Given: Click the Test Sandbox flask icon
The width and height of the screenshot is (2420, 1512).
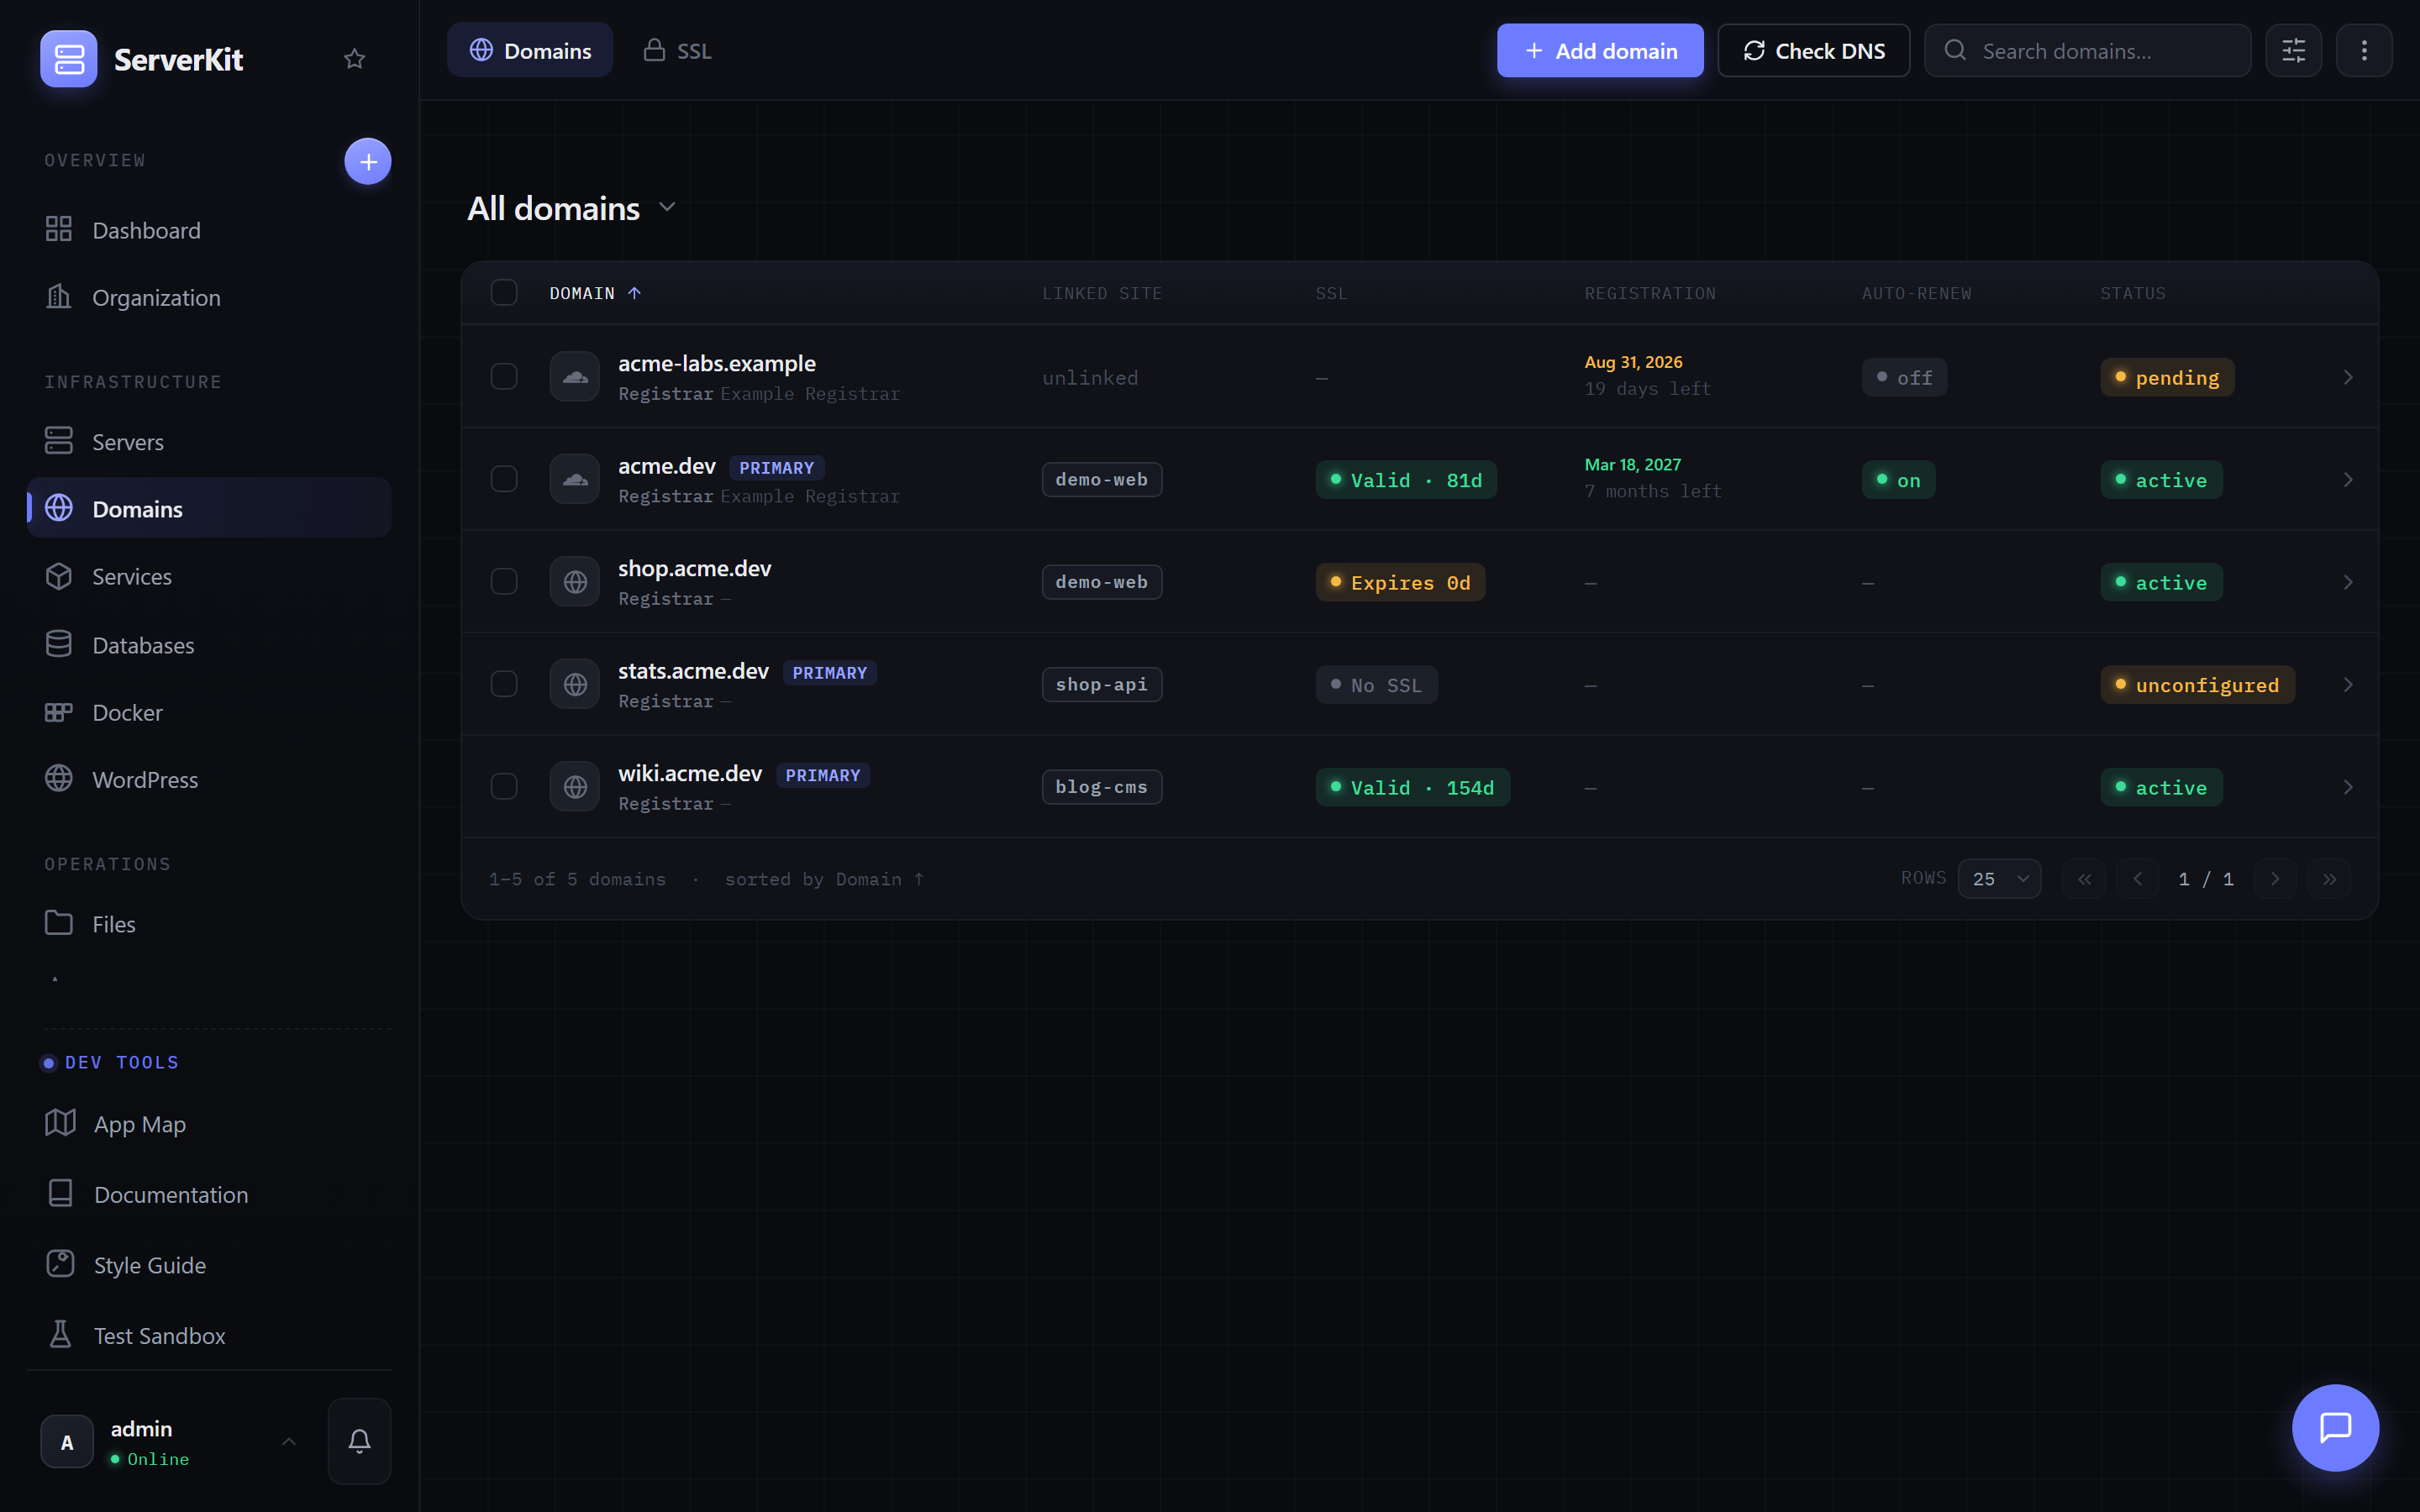Looking at the screenshot, I should [60, 1335].
